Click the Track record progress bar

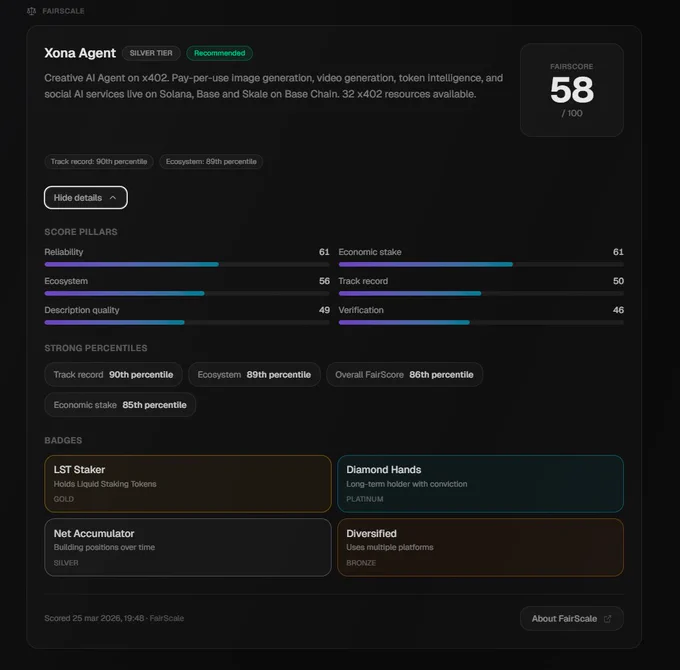(x=481, y=293)
